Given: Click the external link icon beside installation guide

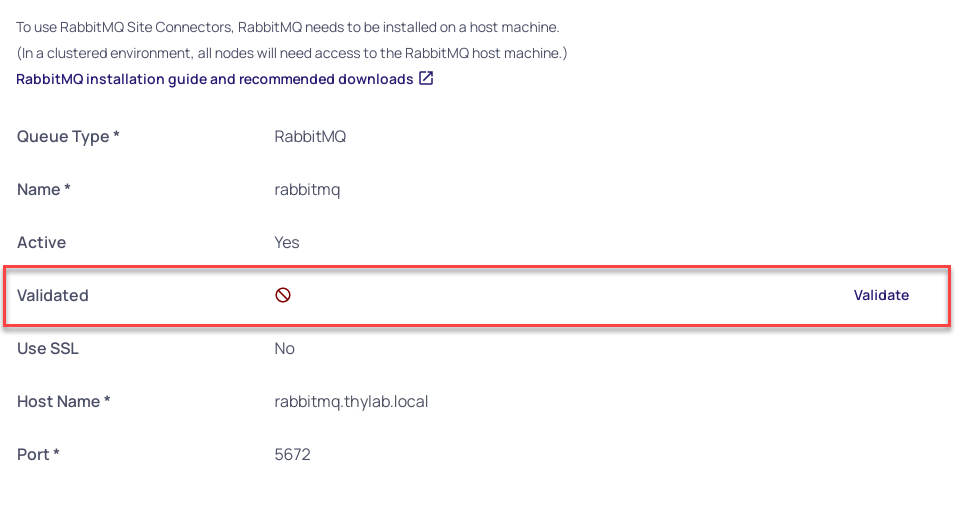Looking at the screenshot, I should [426, 79].
